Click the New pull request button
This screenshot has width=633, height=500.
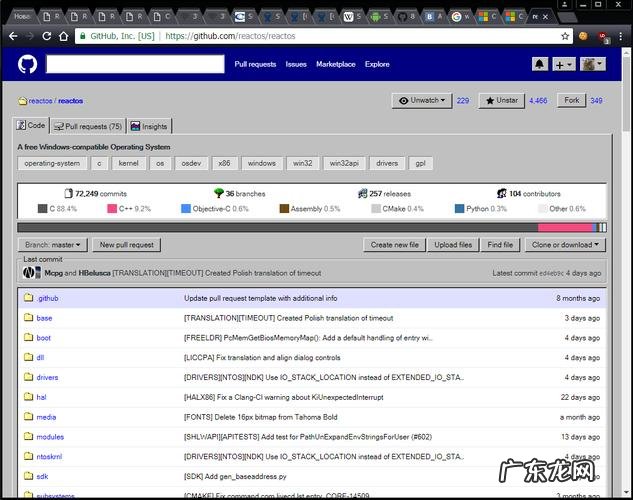click(x=127, y=244)
